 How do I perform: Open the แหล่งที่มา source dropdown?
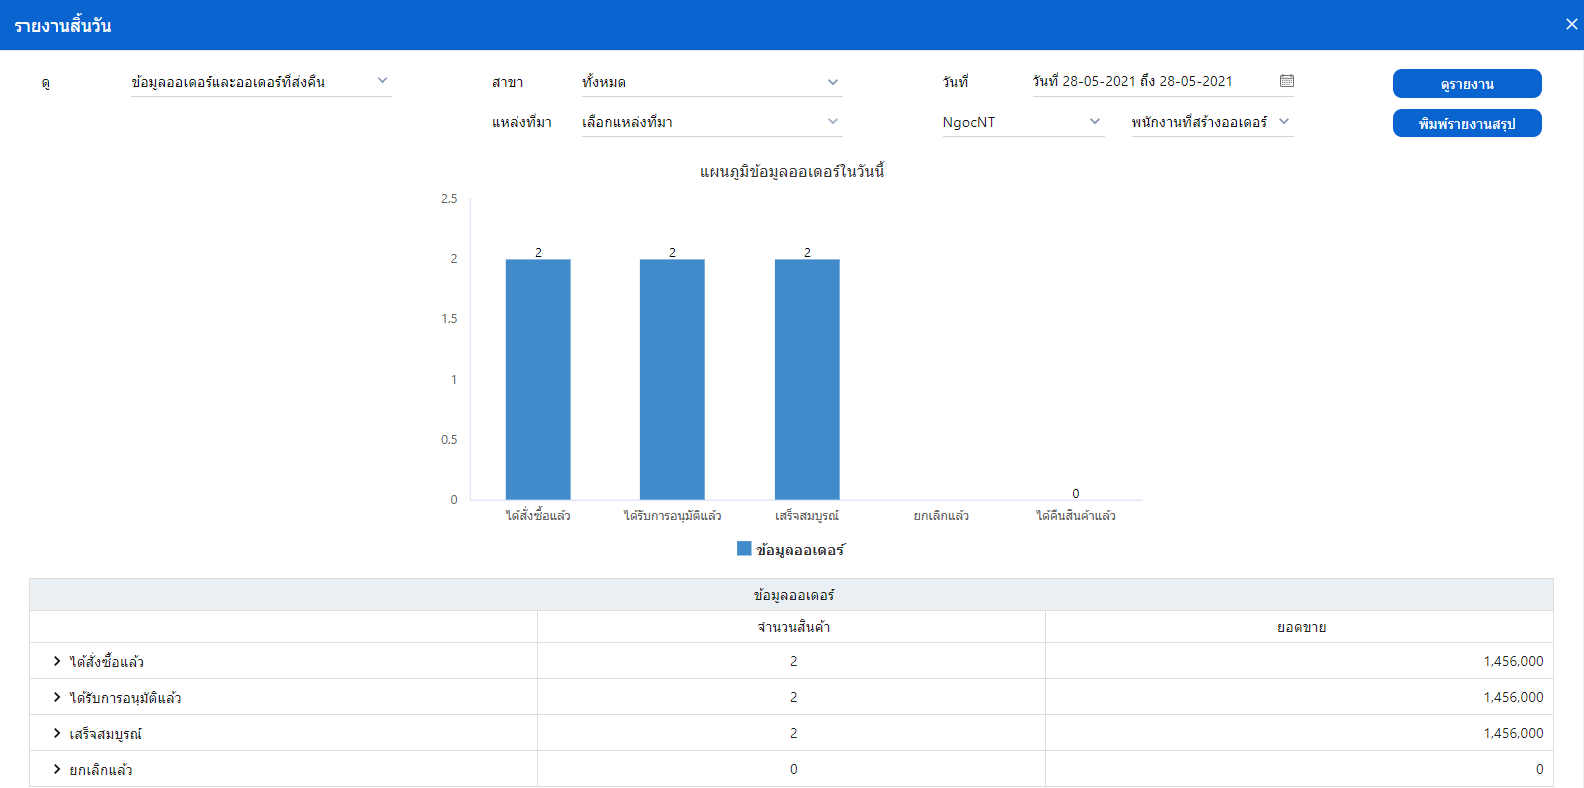tap(711, 122)
